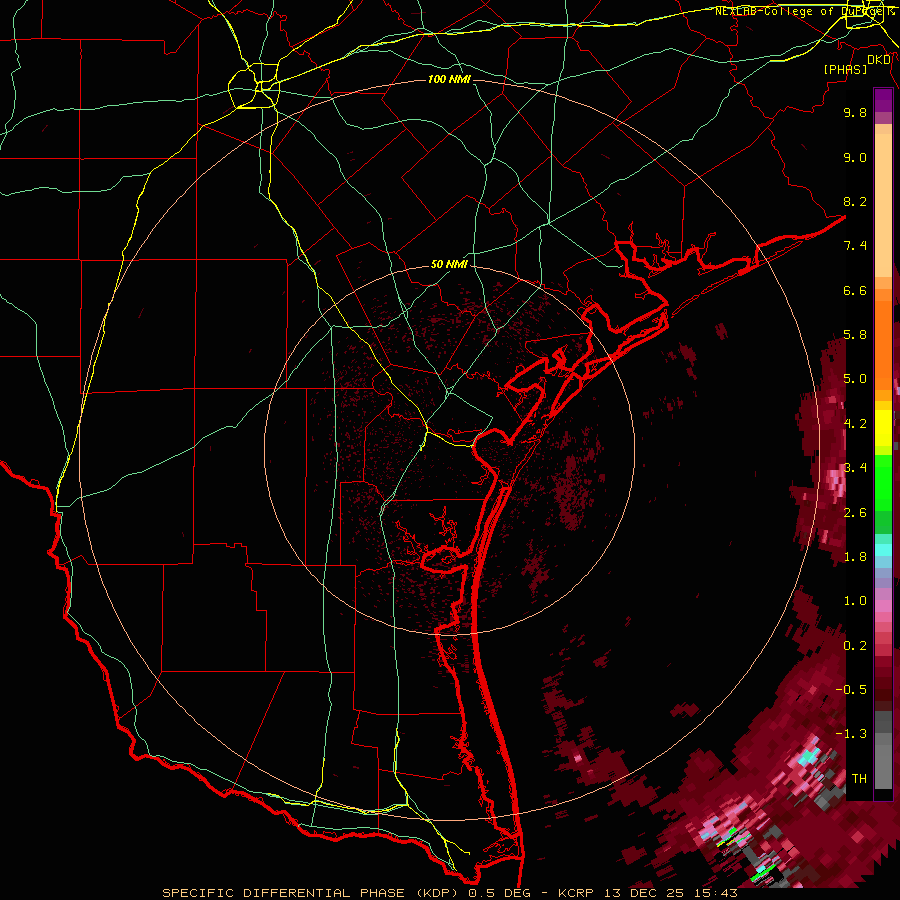900x900 pixels.
Task: Click the 6.6 scale value
Action: click(855, 290)
